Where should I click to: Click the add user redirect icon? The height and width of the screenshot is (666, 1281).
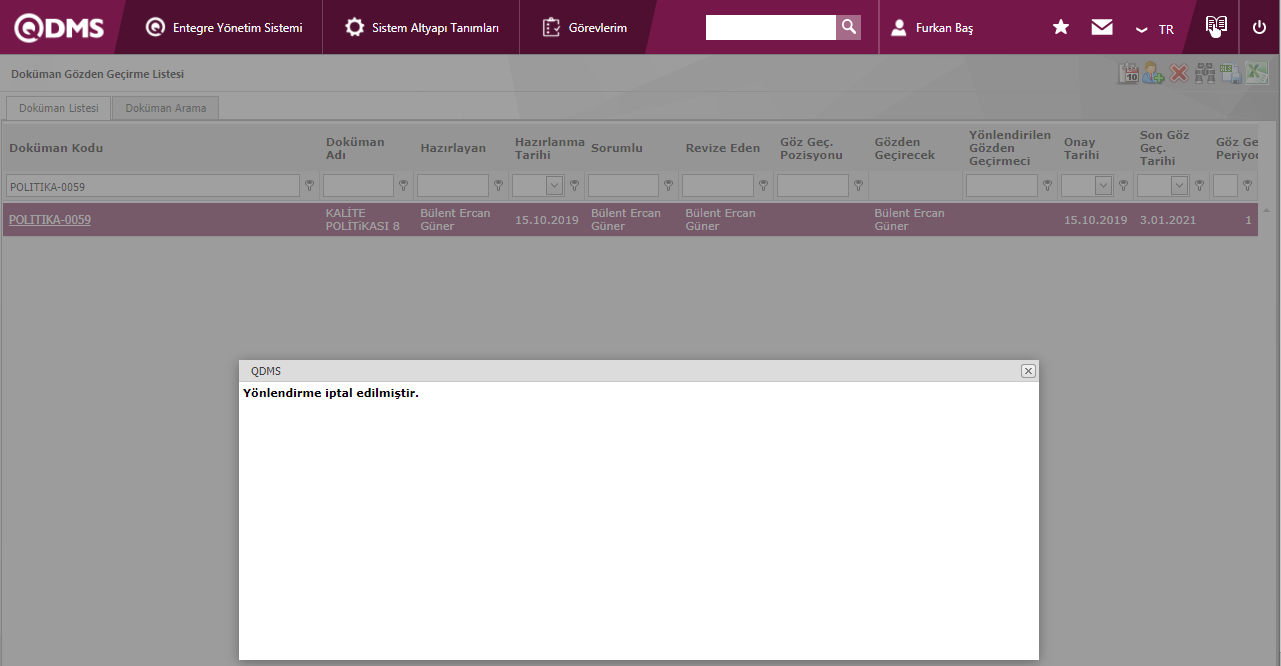pyautogui.click(x=1153, y=73)
